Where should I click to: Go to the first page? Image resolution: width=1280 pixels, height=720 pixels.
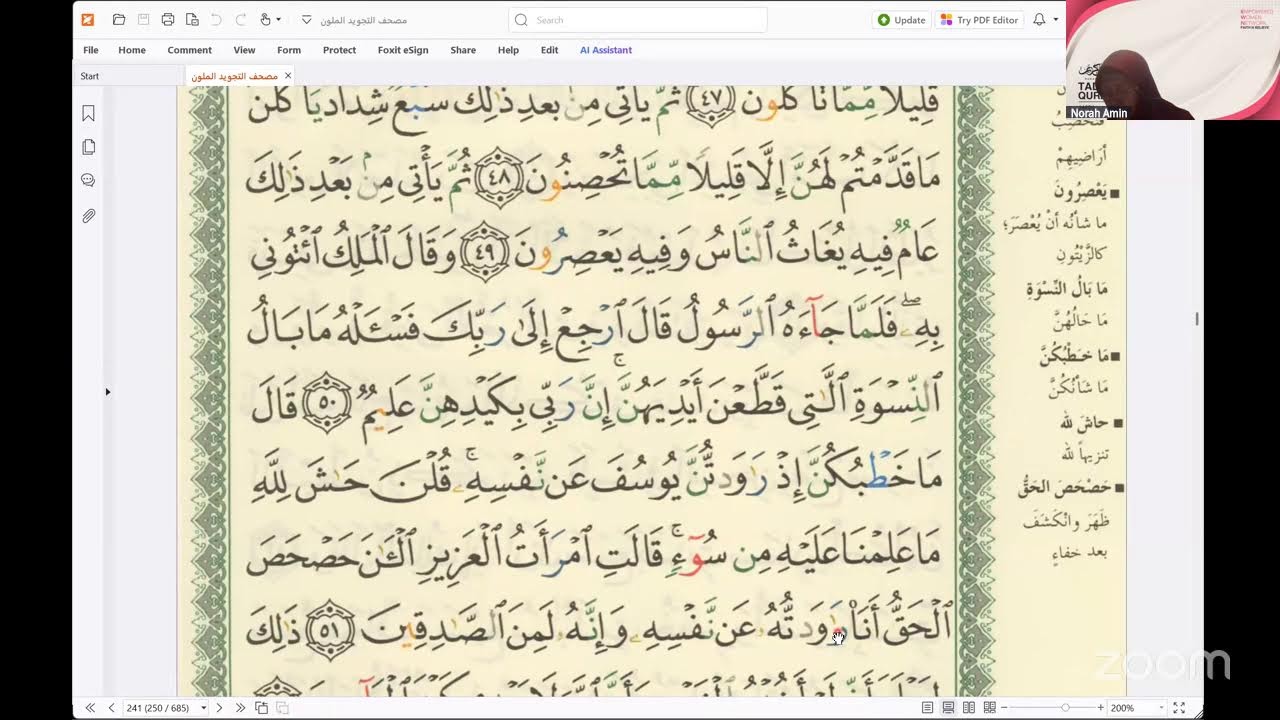click(x=90, y=708)
